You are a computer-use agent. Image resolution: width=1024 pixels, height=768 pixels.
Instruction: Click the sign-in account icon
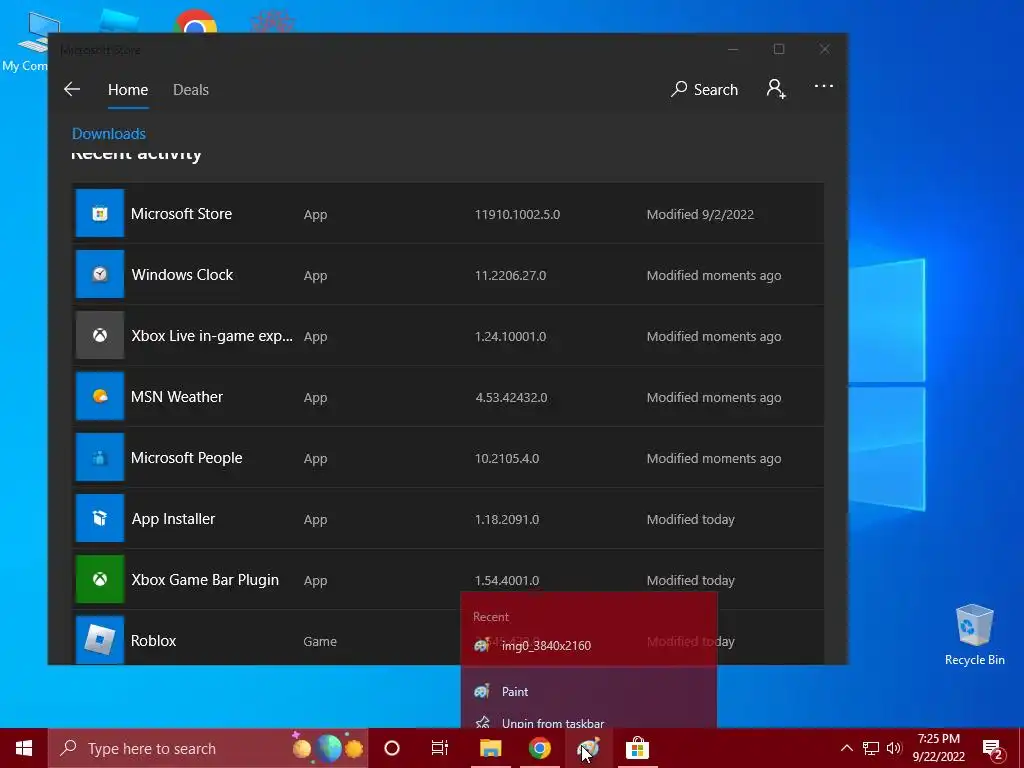(776, 89)
